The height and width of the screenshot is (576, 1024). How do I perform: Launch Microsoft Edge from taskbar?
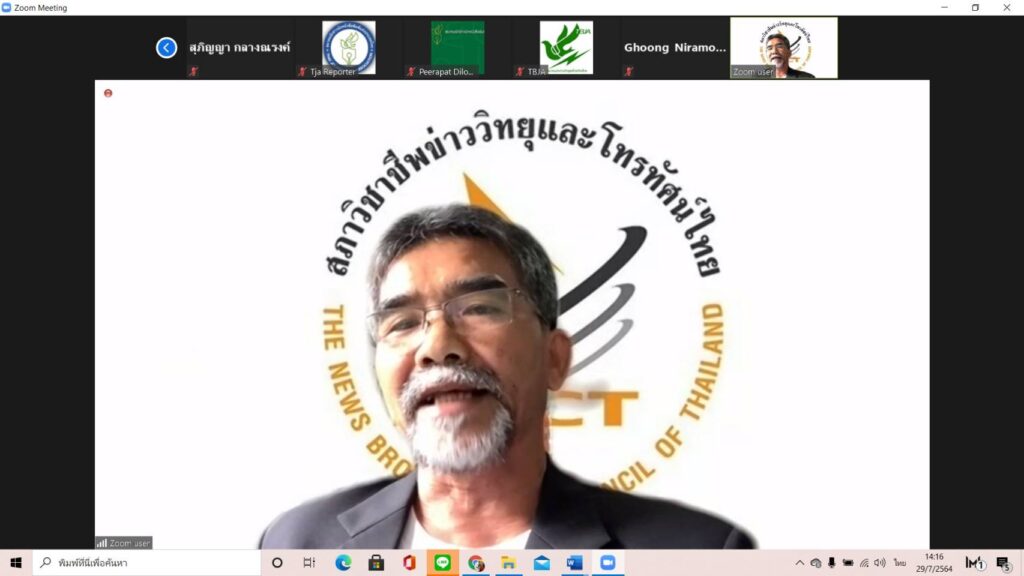(x=343, y=563)
